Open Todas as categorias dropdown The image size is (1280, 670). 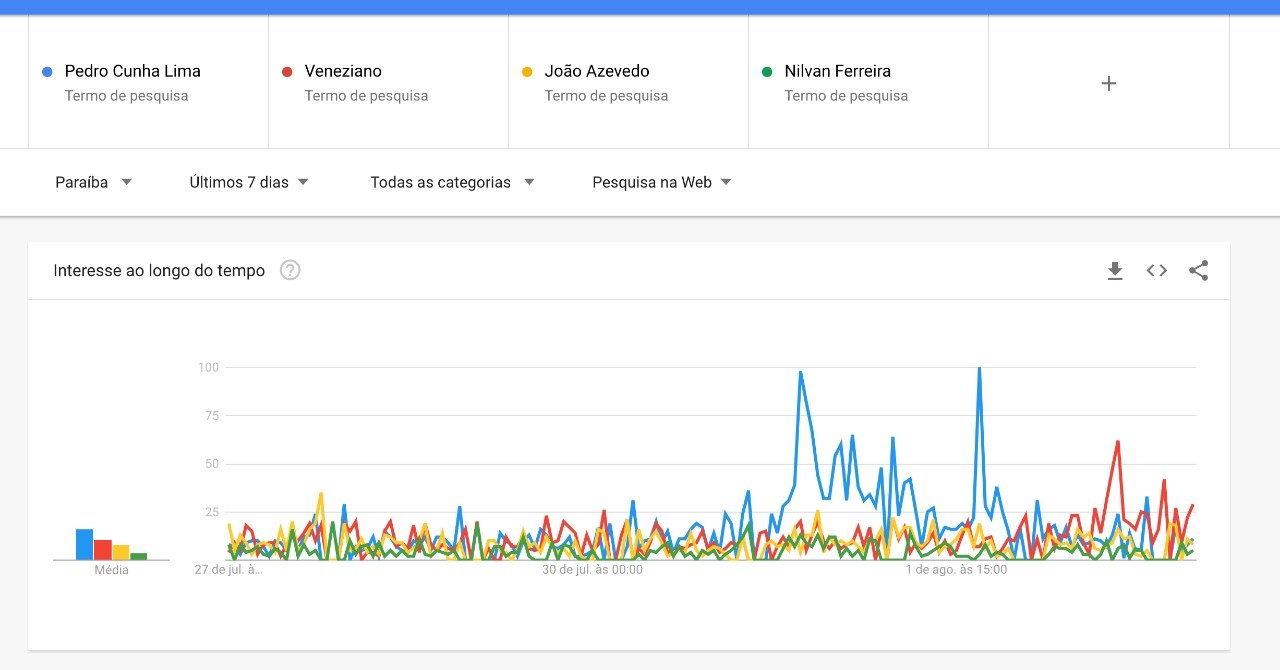(452, 182)
